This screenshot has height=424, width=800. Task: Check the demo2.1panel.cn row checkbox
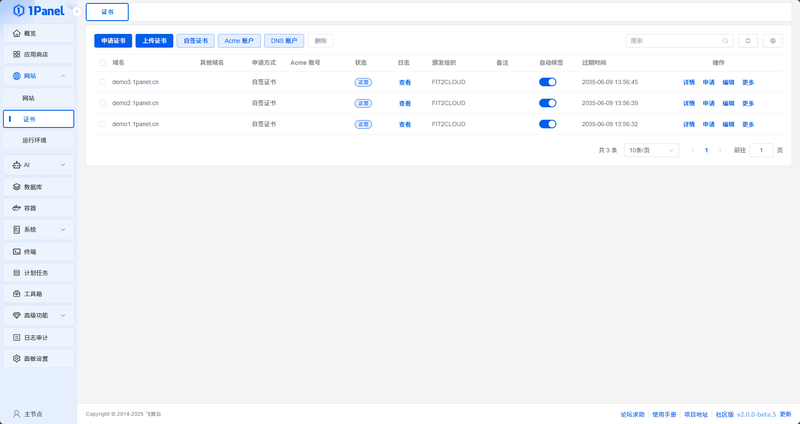(103, 103)
